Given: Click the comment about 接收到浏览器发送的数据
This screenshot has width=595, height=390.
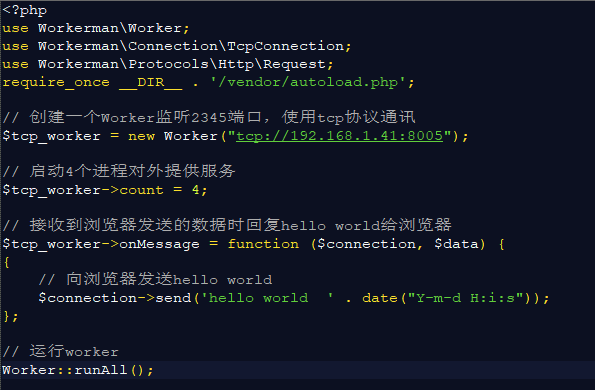Looking at the screenshot, I should 227,225.
